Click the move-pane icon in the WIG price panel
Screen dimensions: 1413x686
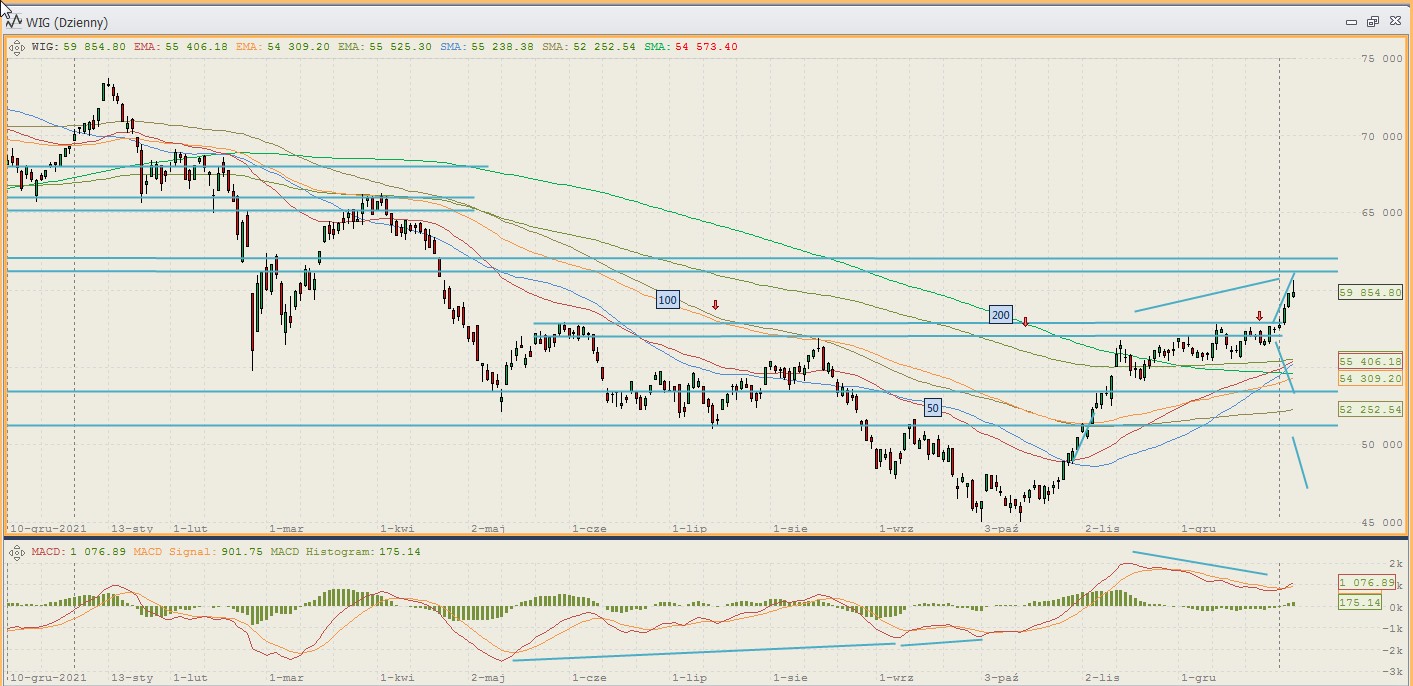(x=16, y=46)
